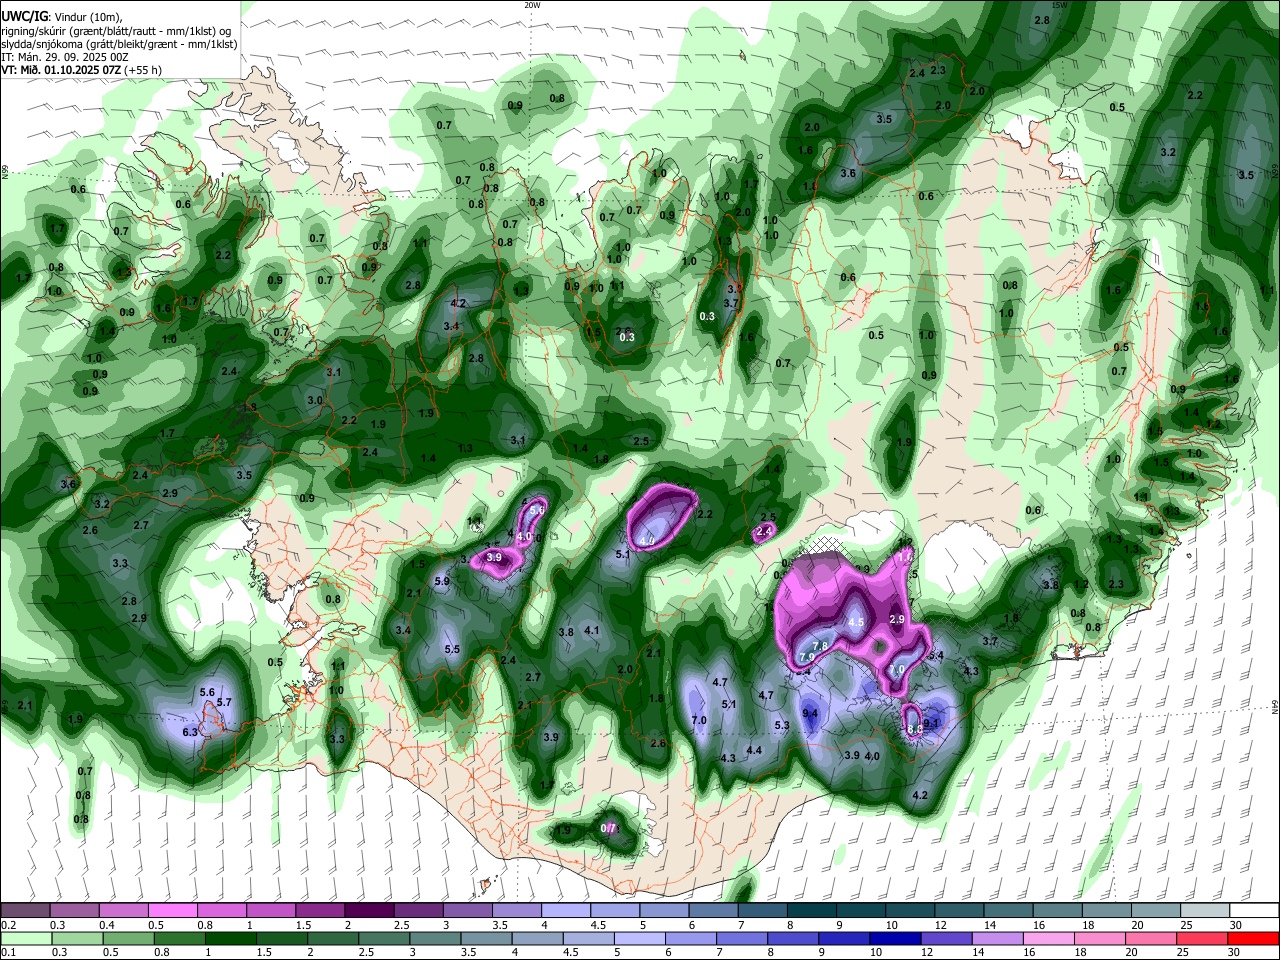Select the light periwinkle snow swatch above top-row 4
The image size is (1280, 960).
point(565,911)
